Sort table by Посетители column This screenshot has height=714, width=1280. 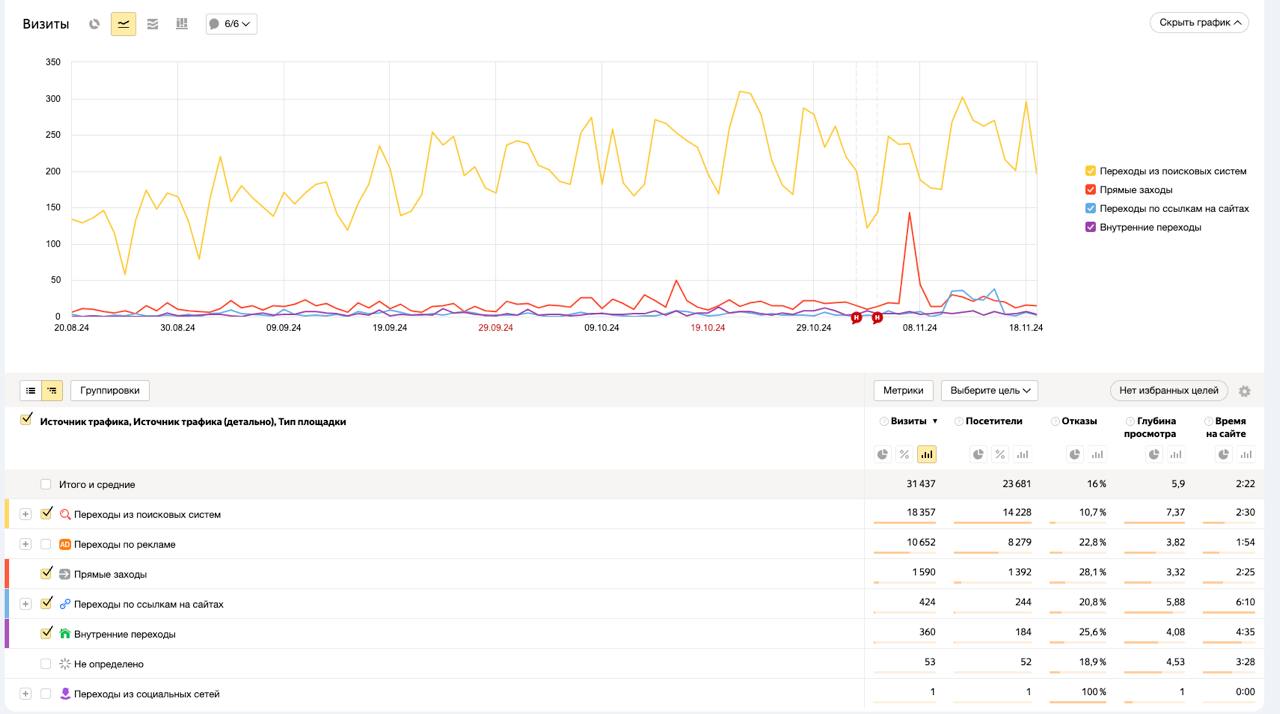993,421
